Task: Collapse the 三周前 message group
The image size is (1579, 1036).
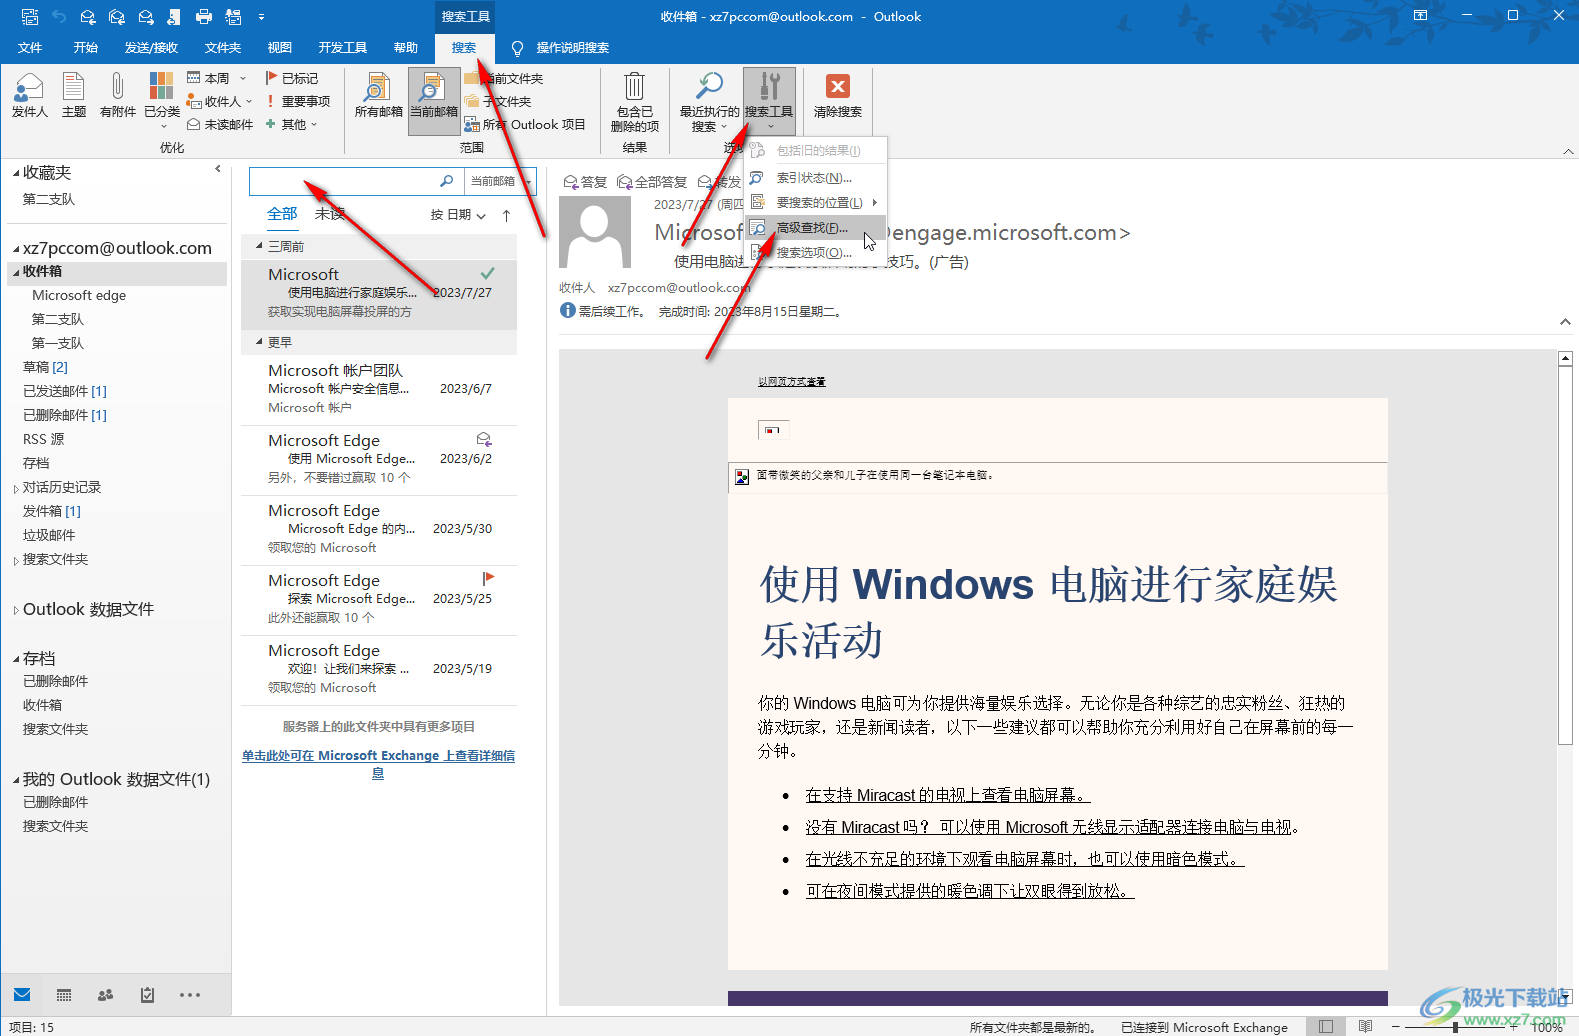Action: (x=259, y=246)
